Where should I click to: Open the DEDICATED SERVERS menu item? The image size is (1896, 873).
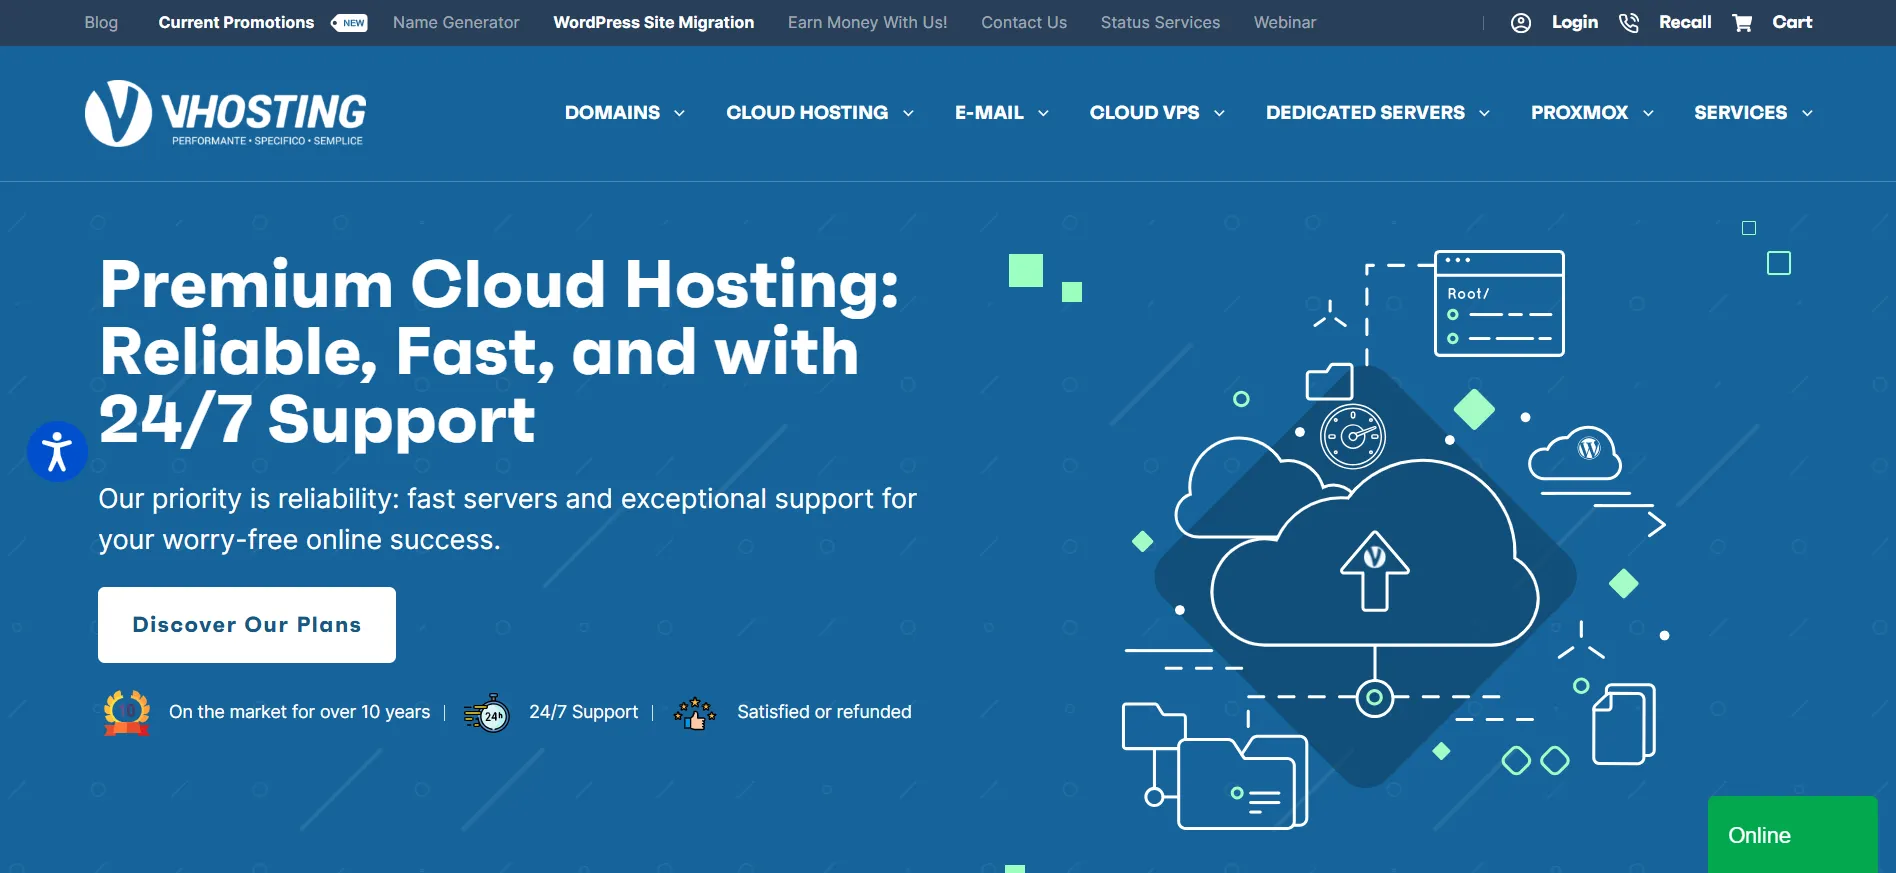[x=1365, y=113]
